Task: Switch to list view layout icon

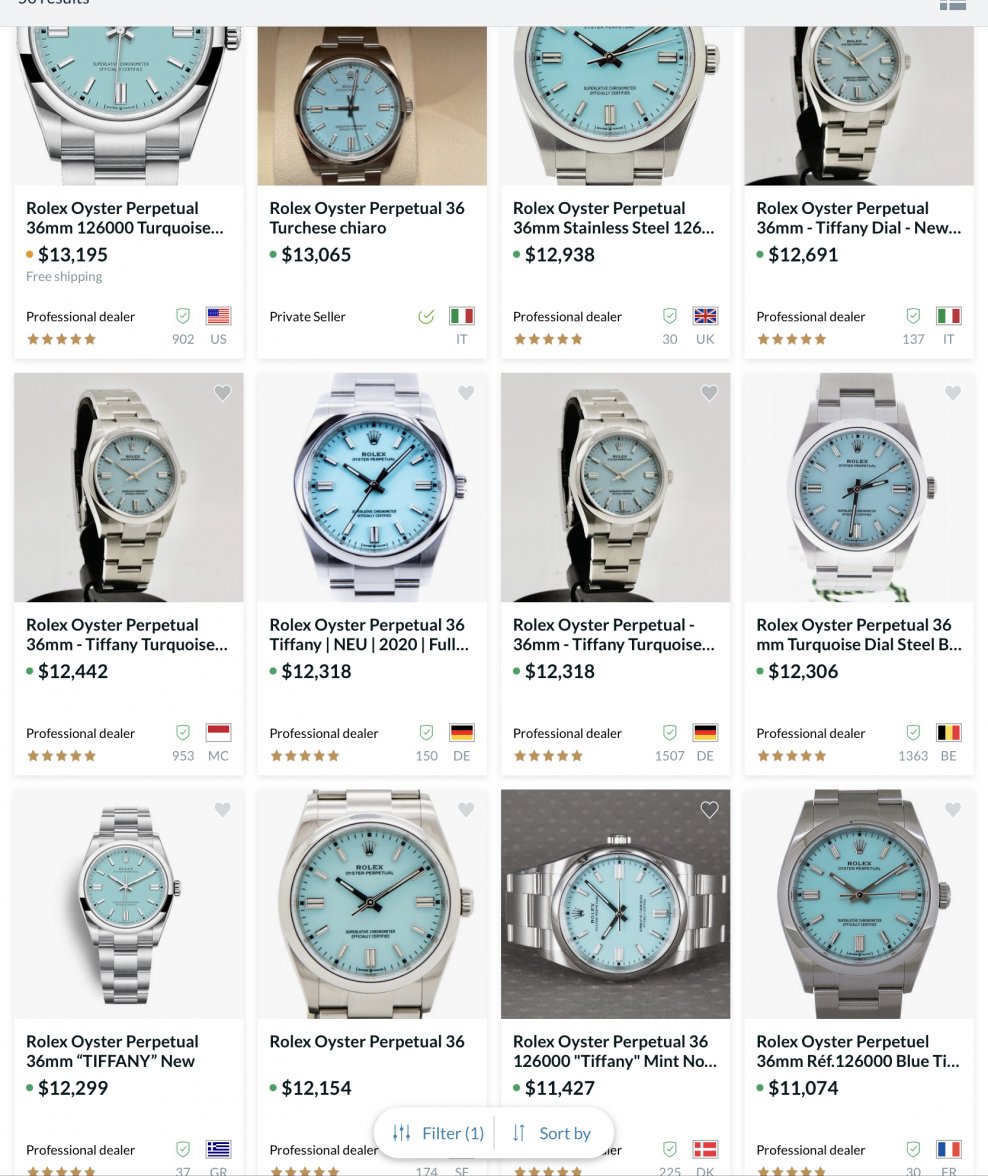Action: click(953, 4)
